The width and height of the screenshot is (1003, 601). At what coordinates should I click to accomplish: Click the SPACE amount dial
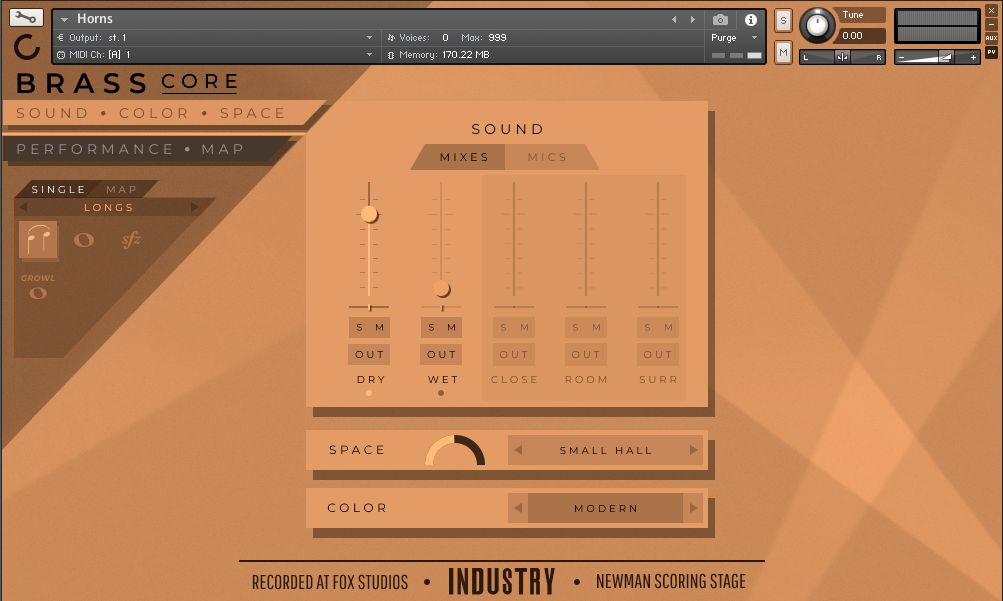[455, 451]
